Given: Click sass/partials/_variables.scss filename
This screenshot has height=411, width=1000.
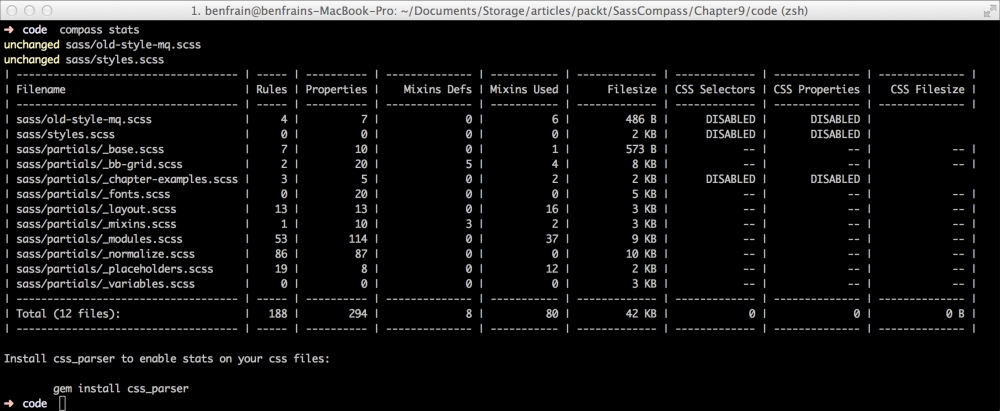Looking at the screenshot, I should click(x=105, y=284).
